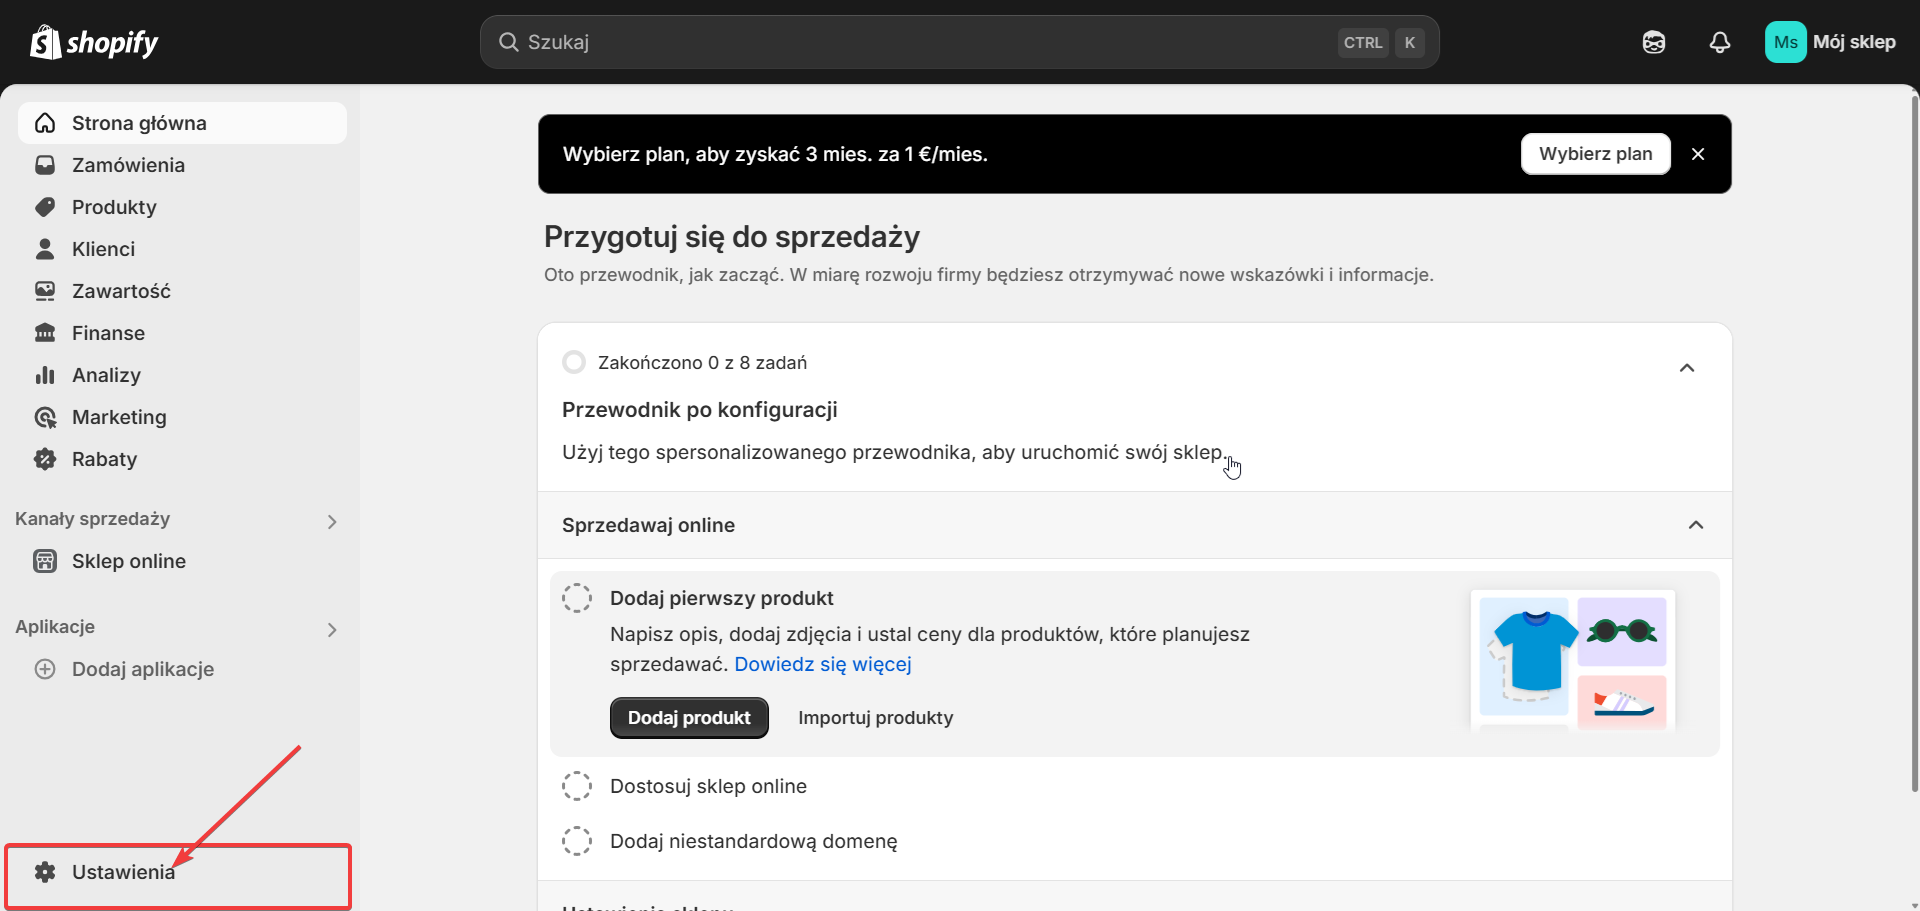Expand the Kanały sprzedaży chevron
The width and height of the screenshot is (1920, 911).
click(332, 521)
